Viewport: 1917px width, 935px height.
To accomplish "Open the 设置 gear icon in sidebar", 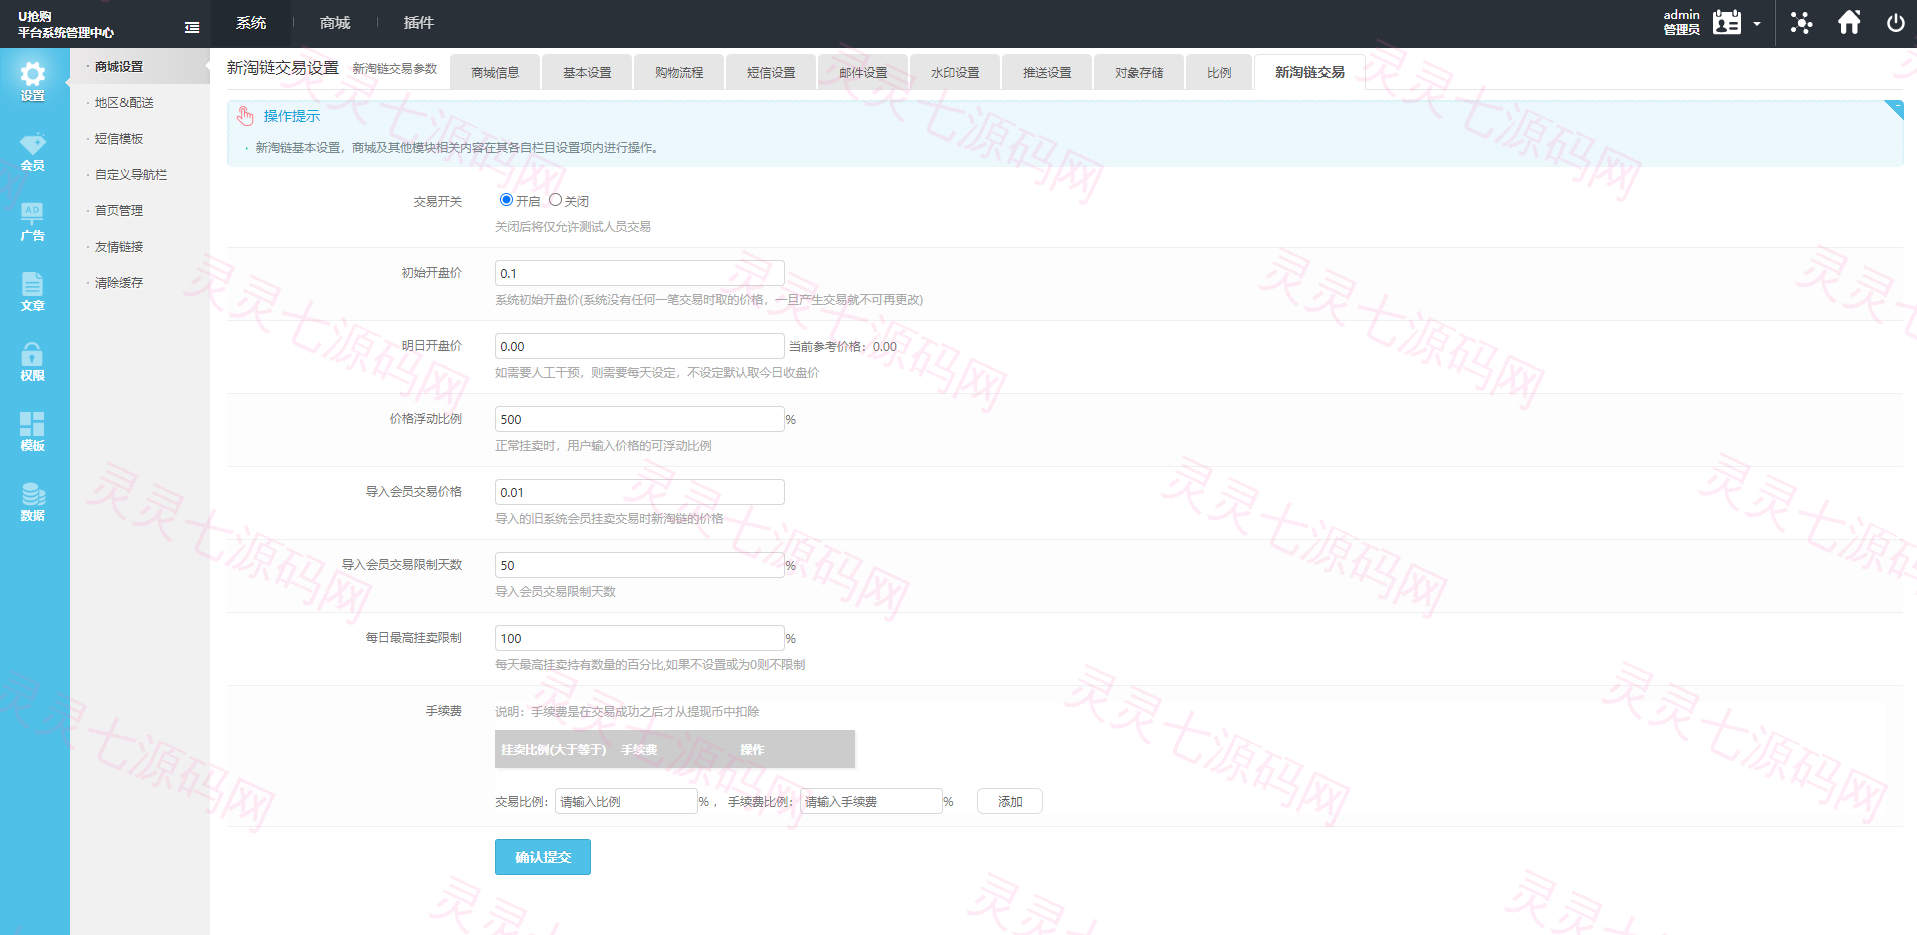I will (33, 74).
